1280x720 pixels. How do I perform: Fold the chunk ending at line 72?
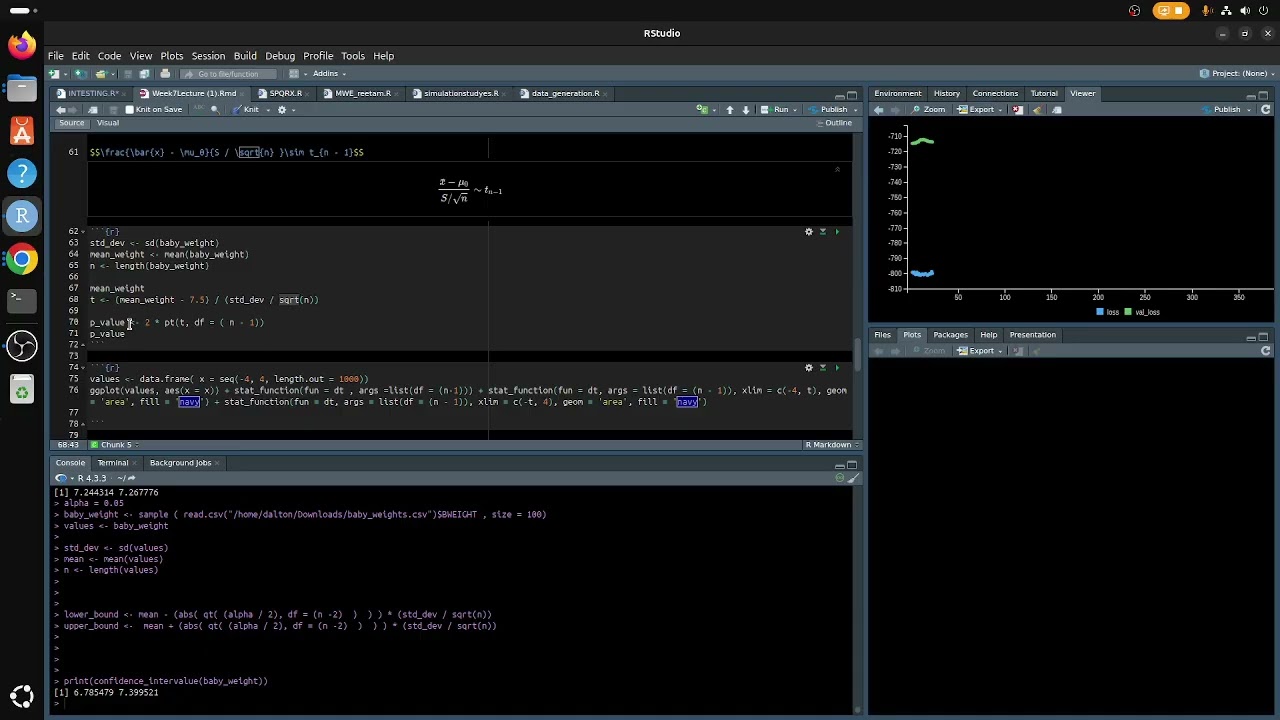point(83,345)
